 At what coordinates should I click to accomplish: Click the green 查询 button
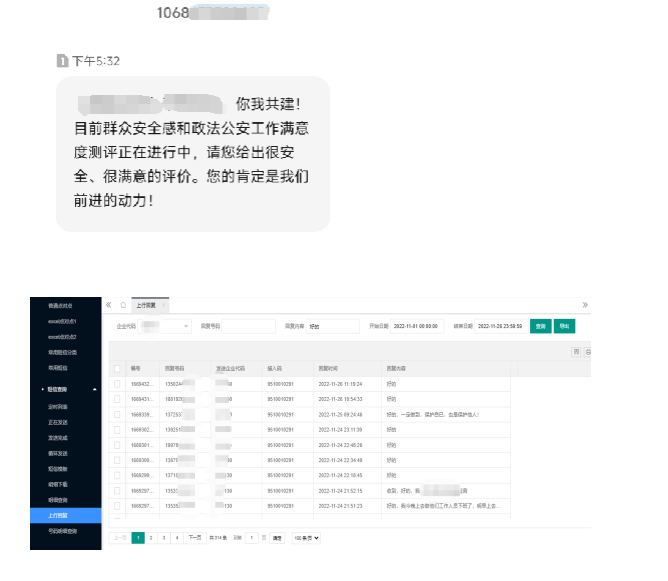[541, 326]
